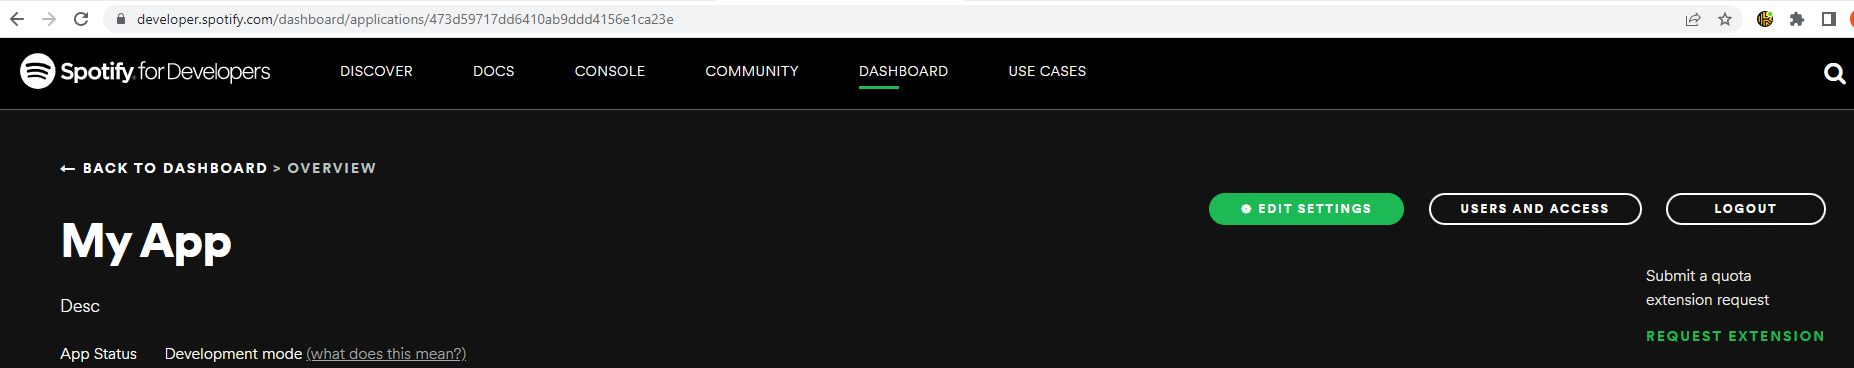The width and height of the screenshot is (1854, 368).
Task: Click the 'App Status' label
Action: pos(98,354)
